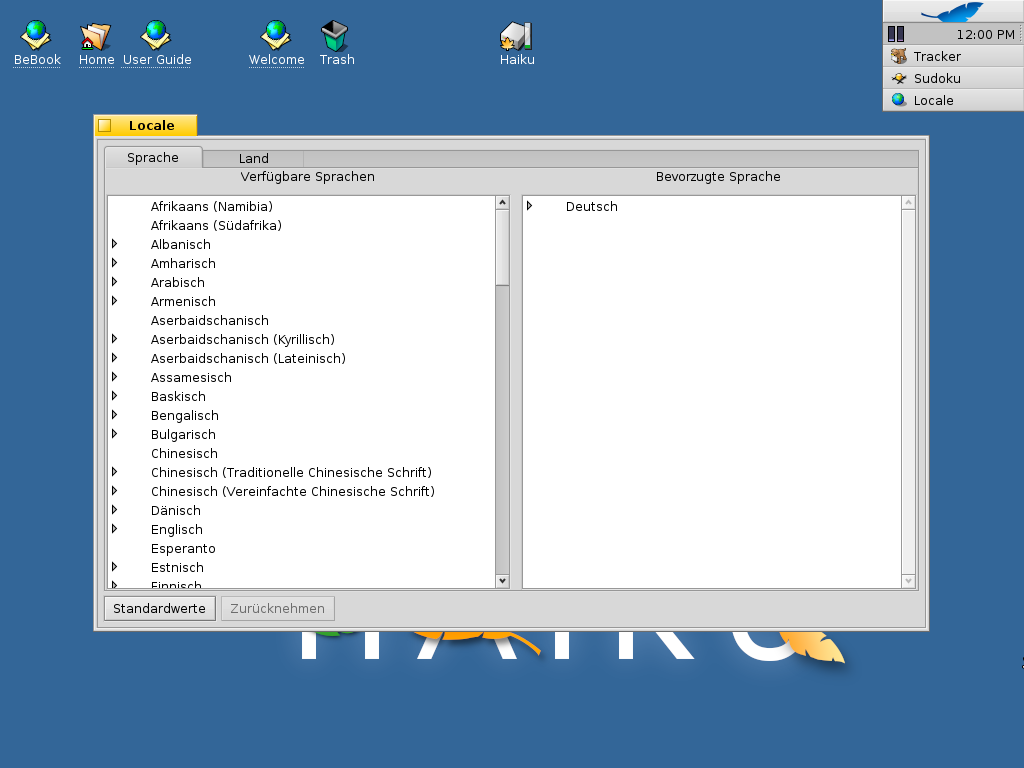
Task: Select the Englisch language row
Action: tap(302, 529)
